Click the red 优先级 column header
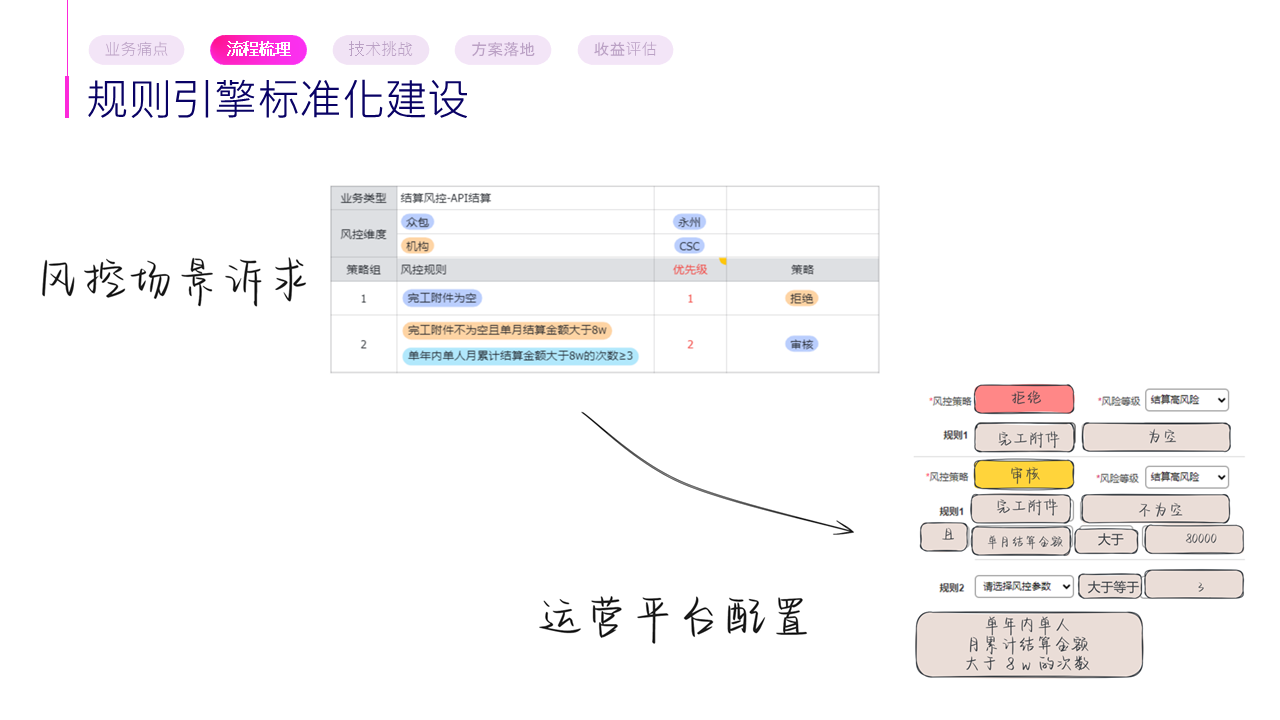The width and height of the screenshot is (1280, 720). pyautogui.click(x=690, y=270)
